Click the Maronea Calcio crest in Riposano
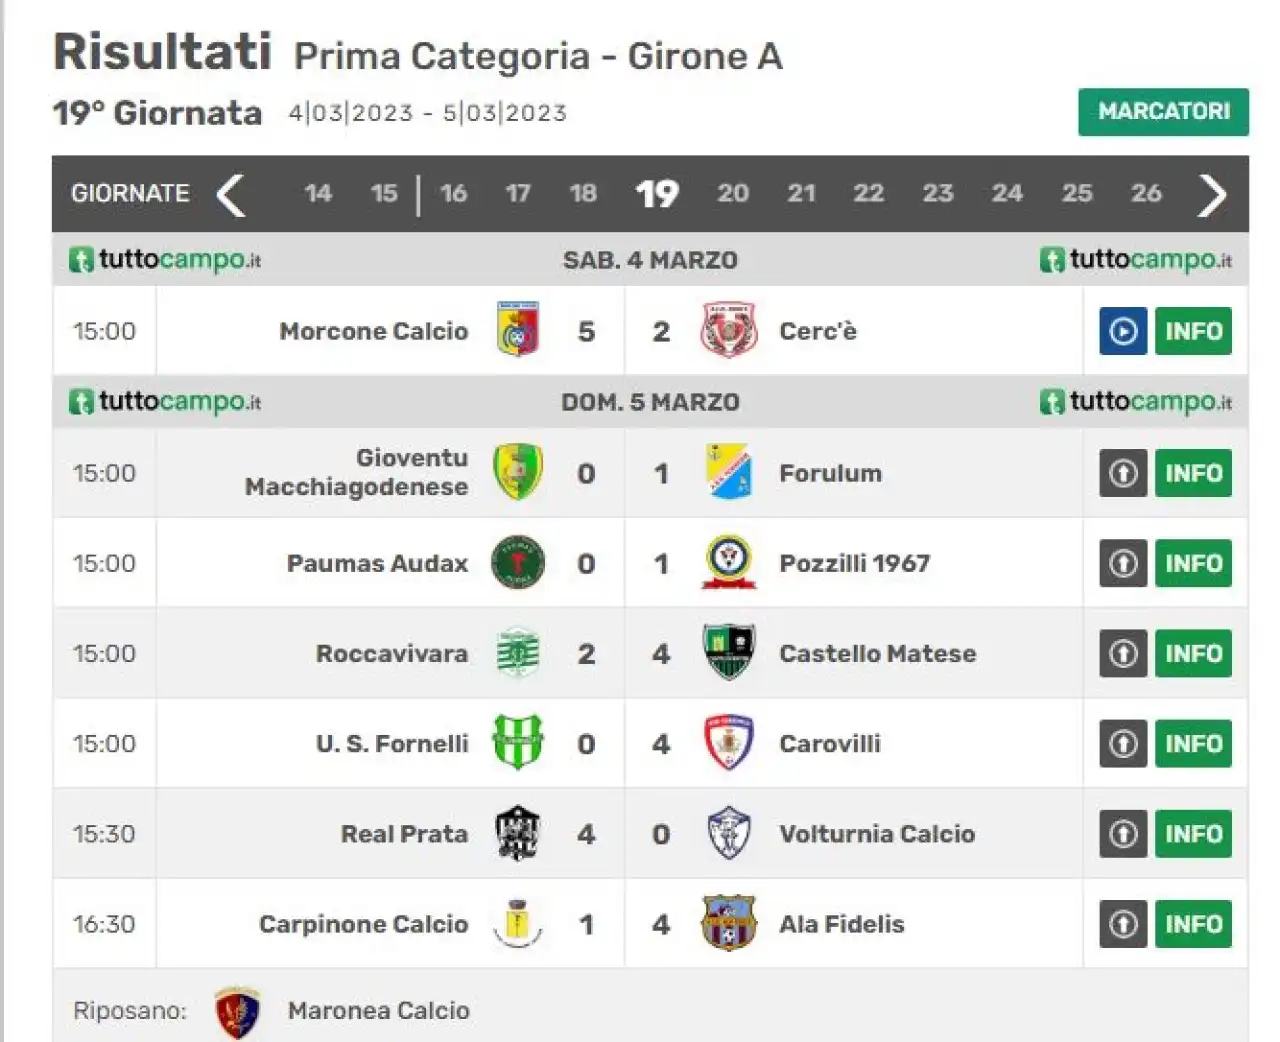The width and height of the screenshot is (1280, 1042). click(x=238, y=1012)
